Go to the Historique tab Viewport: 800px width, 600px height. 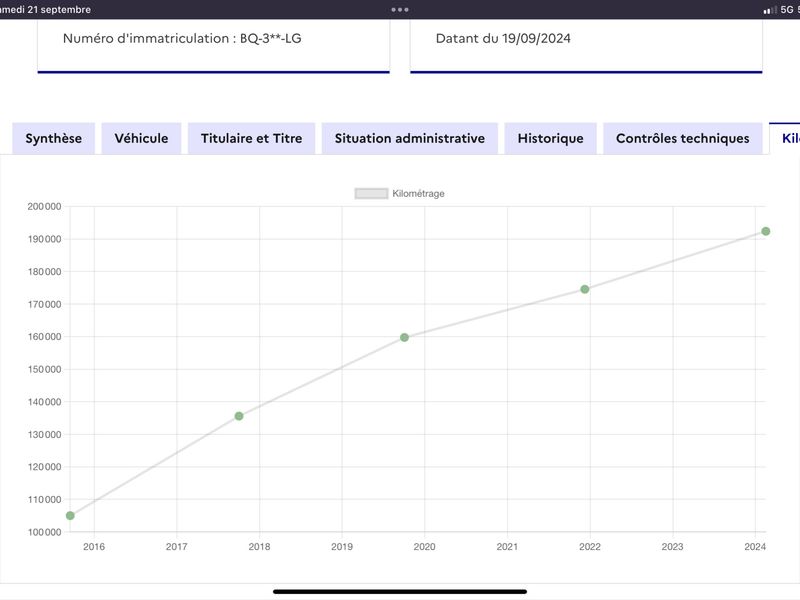pos(551,138)
